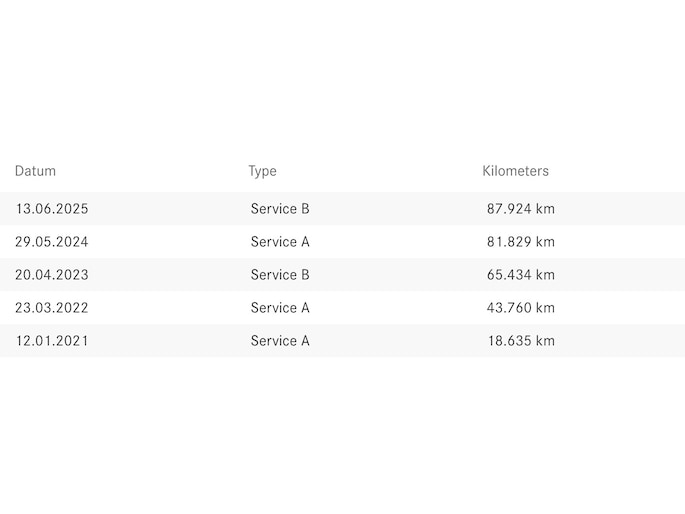
Task: Select the date 12.01.2021
Action: [52, 341]
